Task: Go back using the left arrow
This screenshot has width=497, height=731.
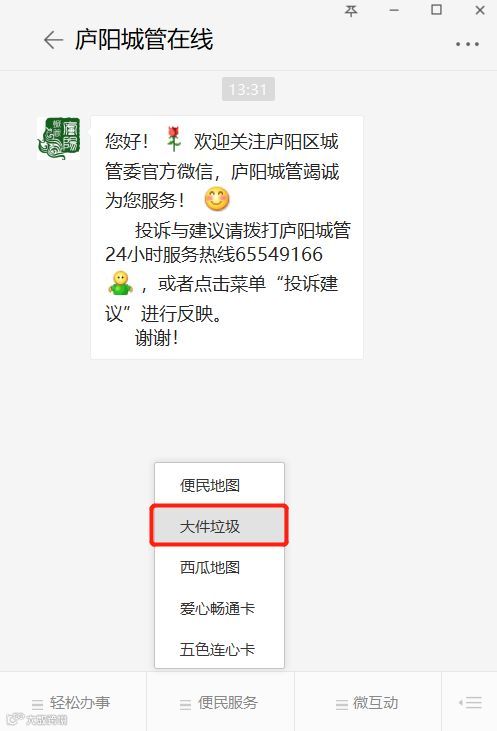Action: click(53, 40)
